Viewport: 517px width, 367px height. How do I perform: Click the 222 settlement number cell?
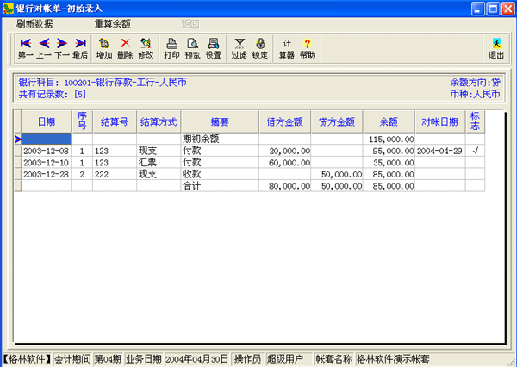tap(114, 174)
